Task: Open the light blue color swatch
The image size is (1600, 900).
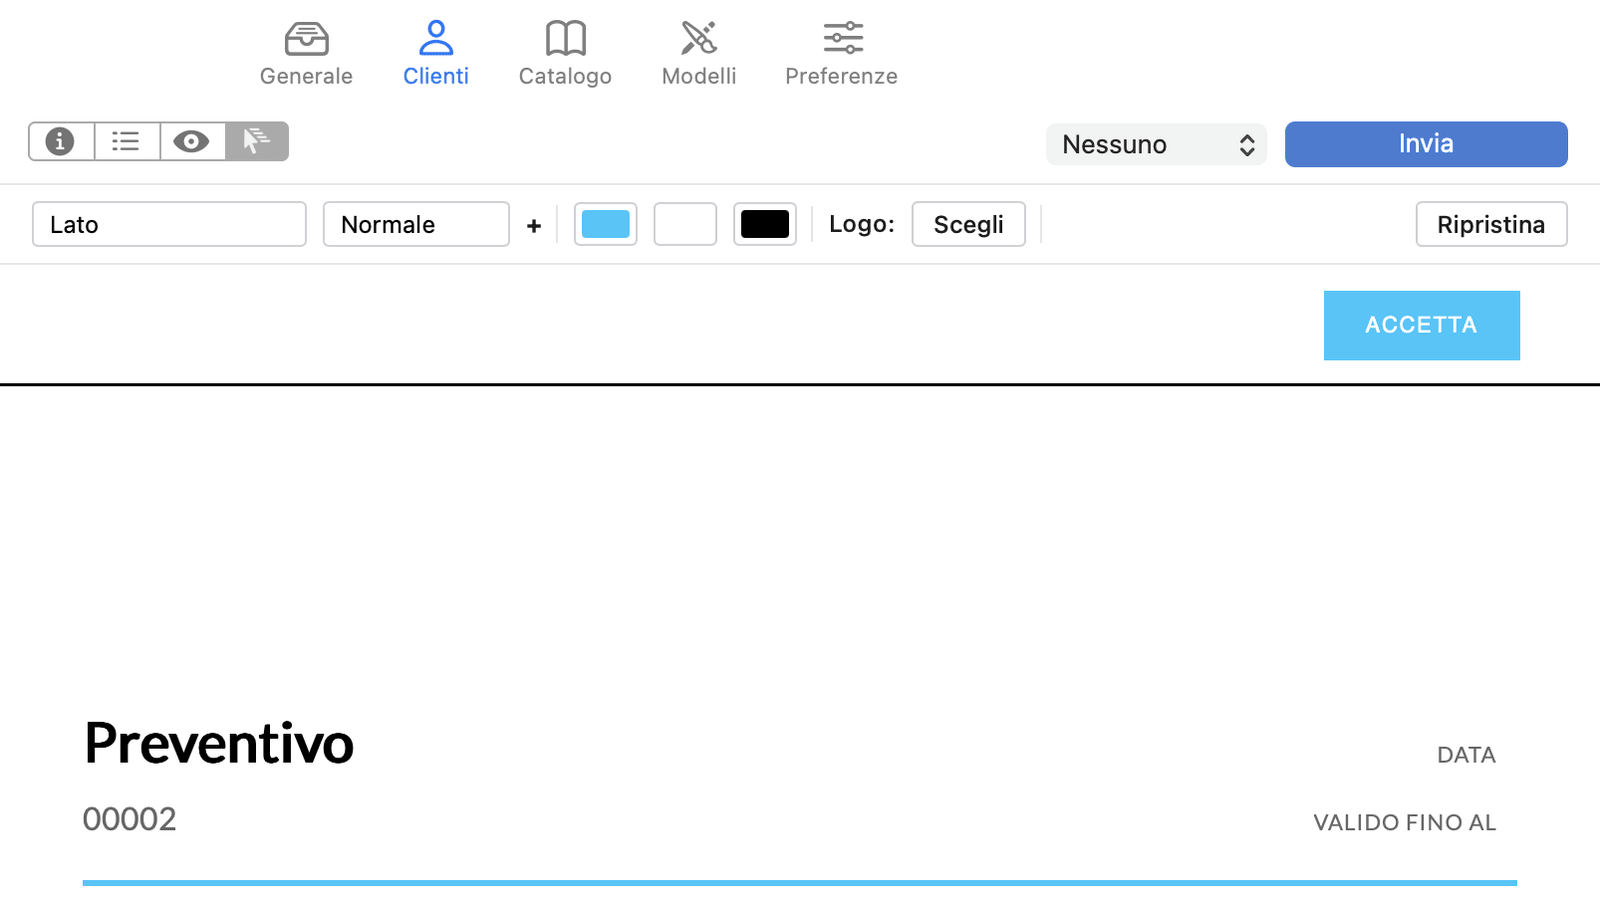Action: click(605, 224)
